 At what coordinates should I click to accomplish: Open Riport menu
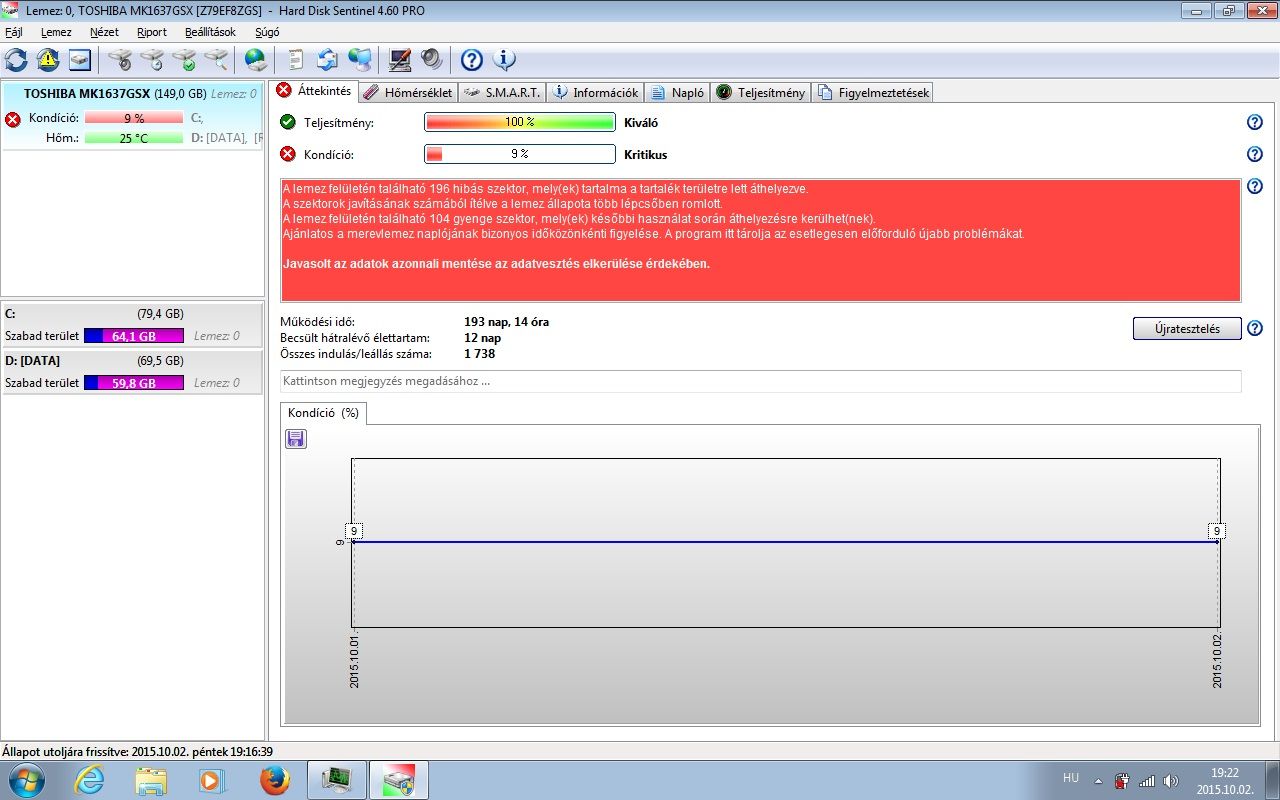click(x=152, y=32)
